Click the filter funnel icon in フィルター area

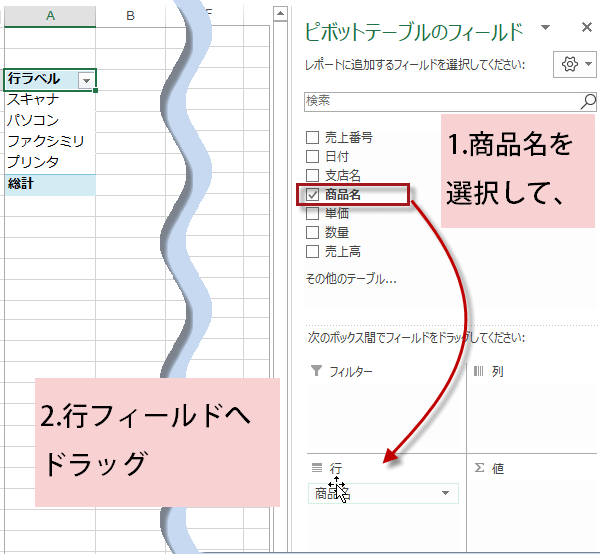[x=316, y=372]
